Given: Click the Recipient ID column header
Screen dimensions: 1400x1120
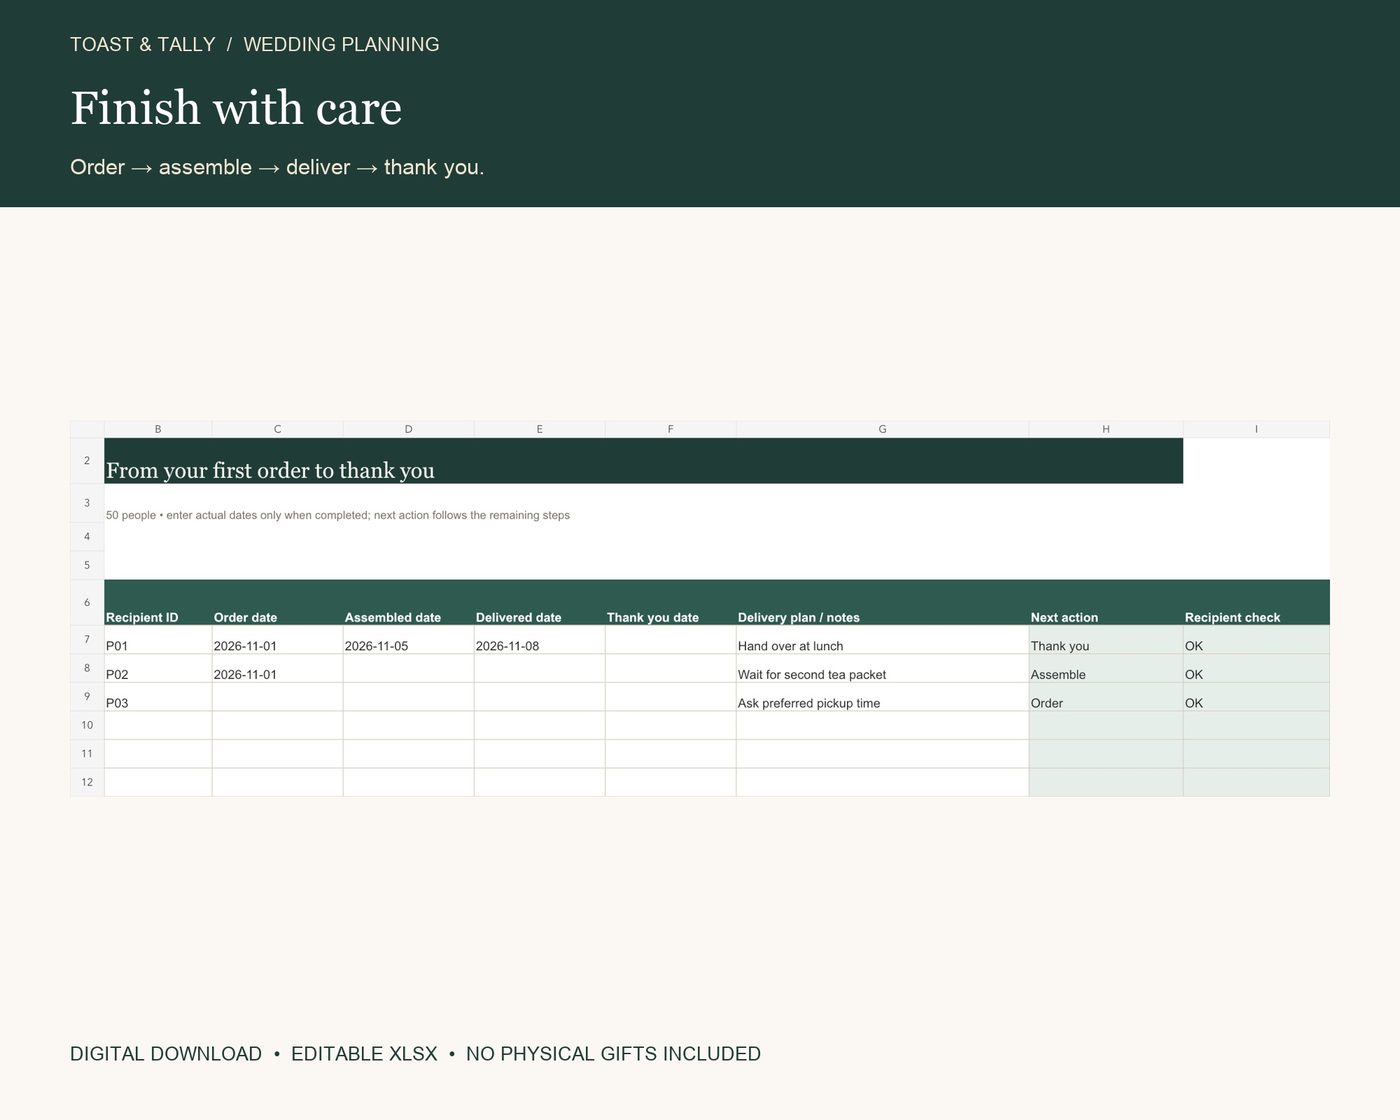Looking at the screenshot, I should [158, 603].
